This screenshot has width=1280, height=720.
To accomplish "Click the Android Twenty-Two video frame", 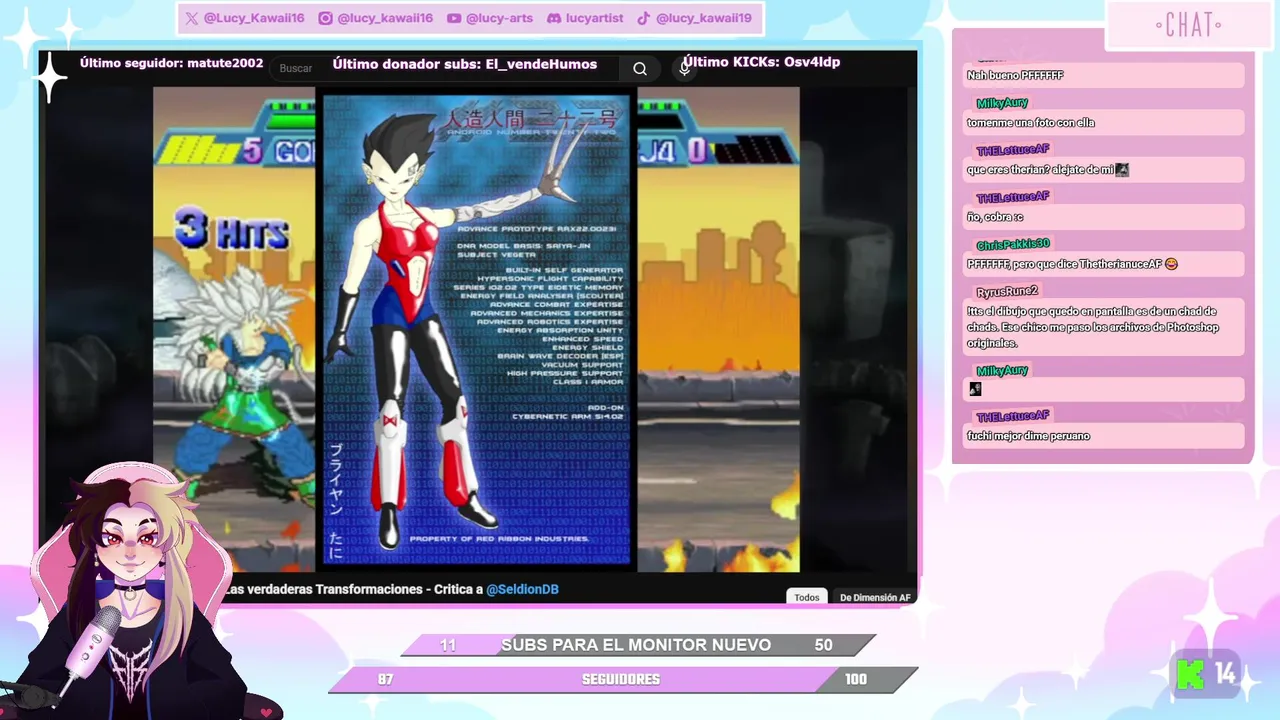I will click(477, 329).
